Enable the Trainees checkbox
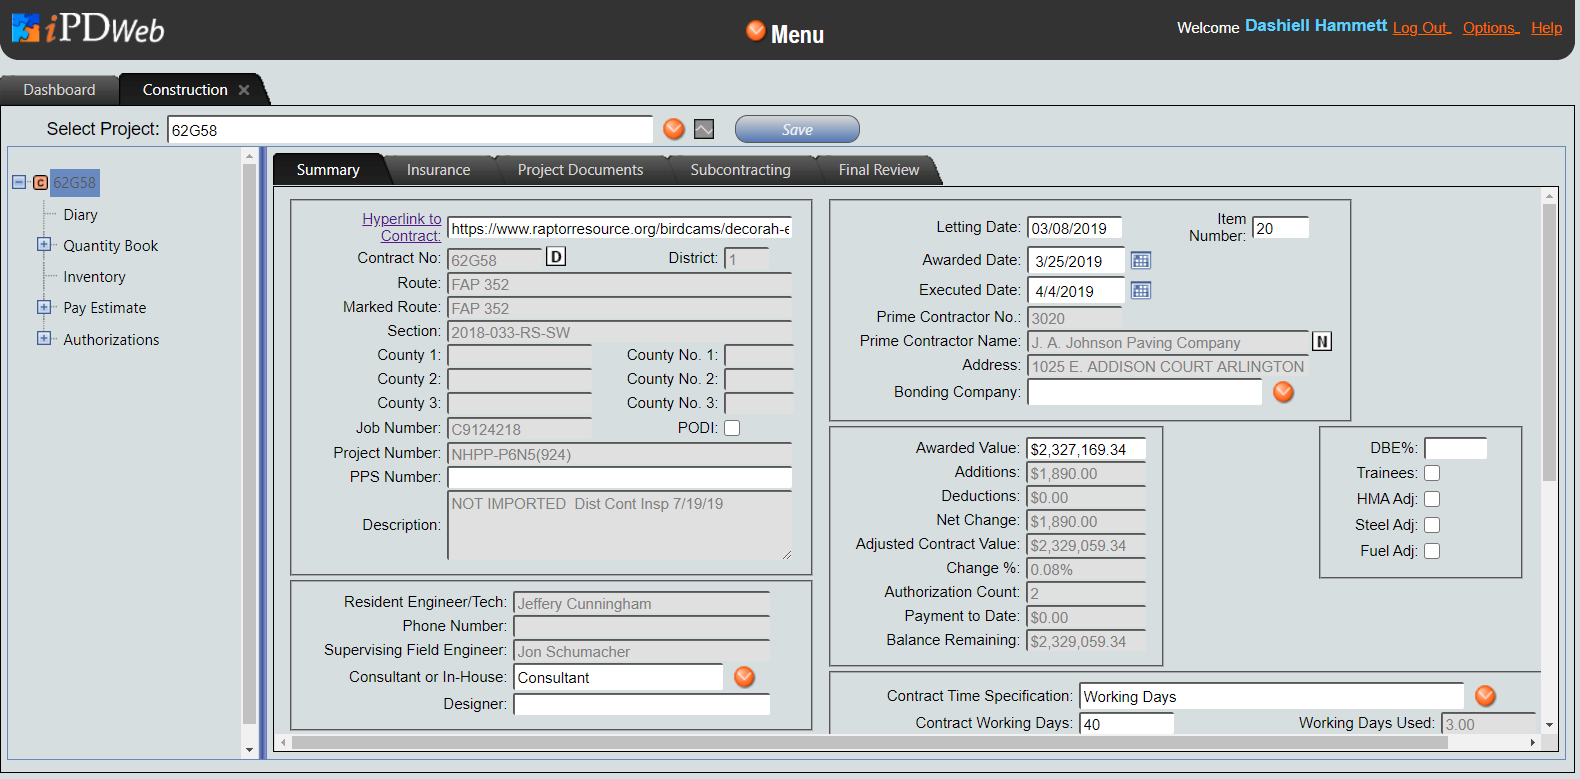Screen dimensions: 1580x779 [1432, 473]
